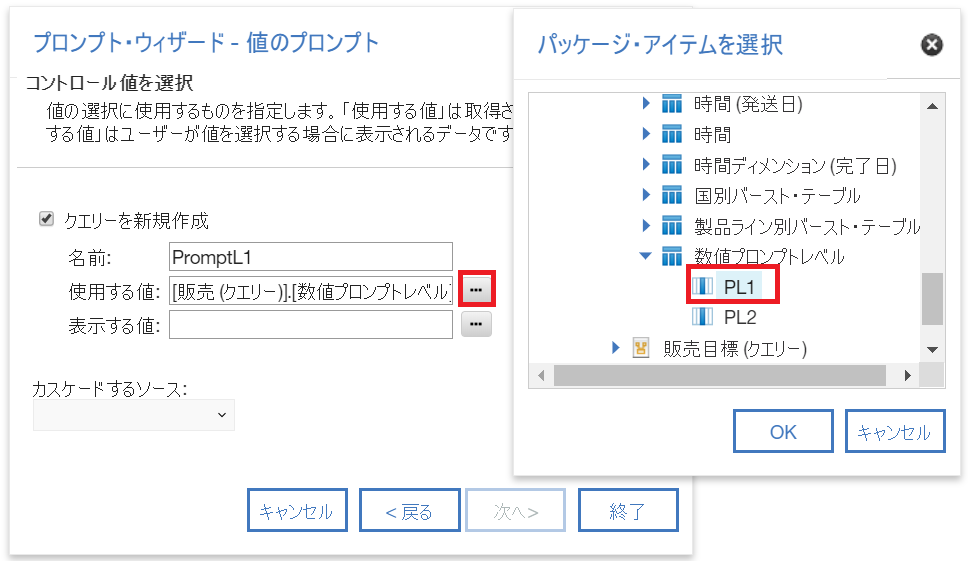Click the 名前 input field containing PromptL1
Image resolution: width=968 pixels, height=561 pixels.
[x=311, y=257]
